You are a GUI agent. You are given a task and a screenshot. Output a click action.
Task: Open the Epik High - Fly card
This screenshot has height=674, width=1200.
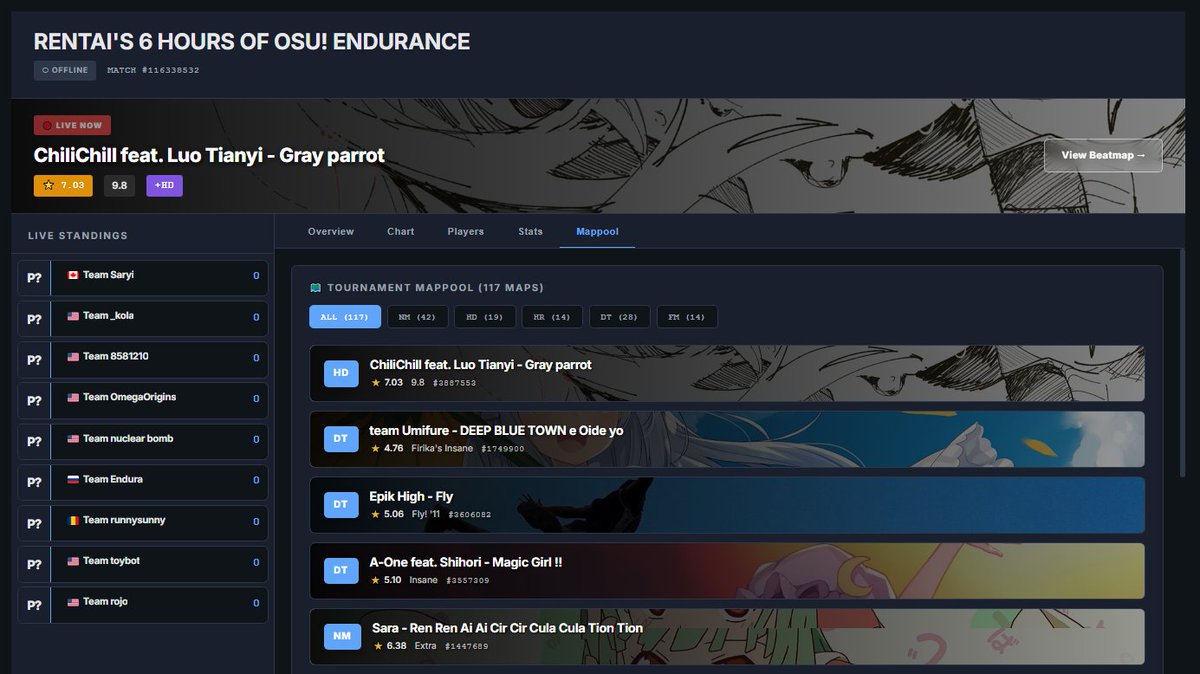click(x=727, y=505)
